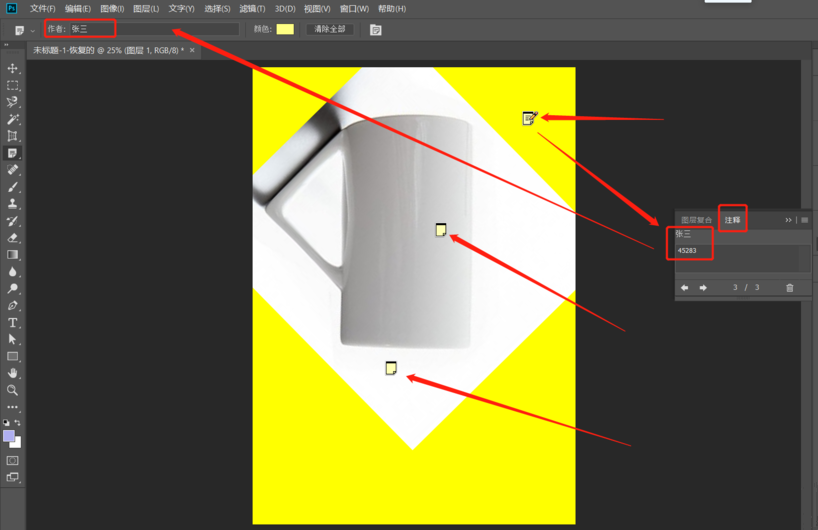Image resolution: width=818 pixels, height=530 pixels.
Task: Close the 未标题-1-恢复的 document tab
Action: pos(192,50)
